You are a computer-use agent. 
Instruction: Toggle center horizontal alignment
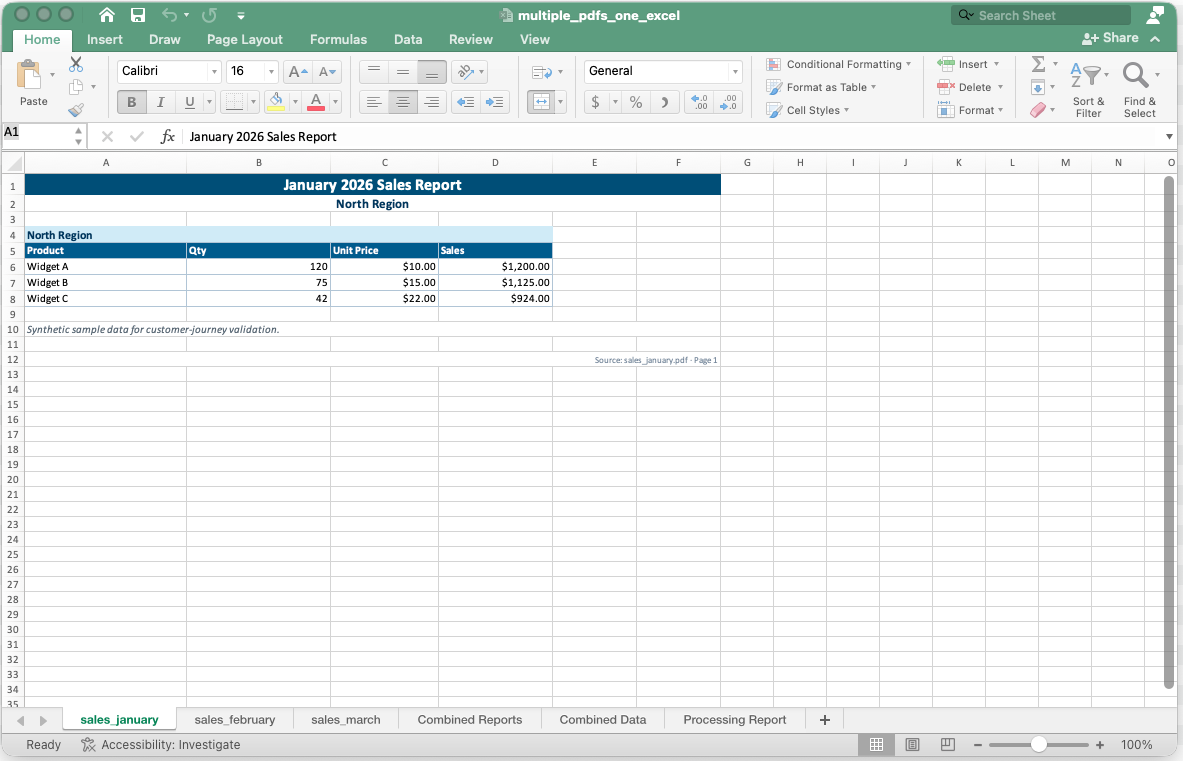coord(403,102)
